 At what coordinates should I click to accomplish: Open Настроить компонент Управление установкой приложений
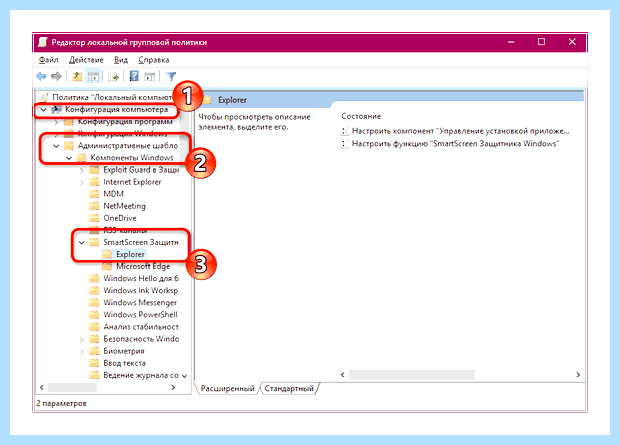coord(461,131)
